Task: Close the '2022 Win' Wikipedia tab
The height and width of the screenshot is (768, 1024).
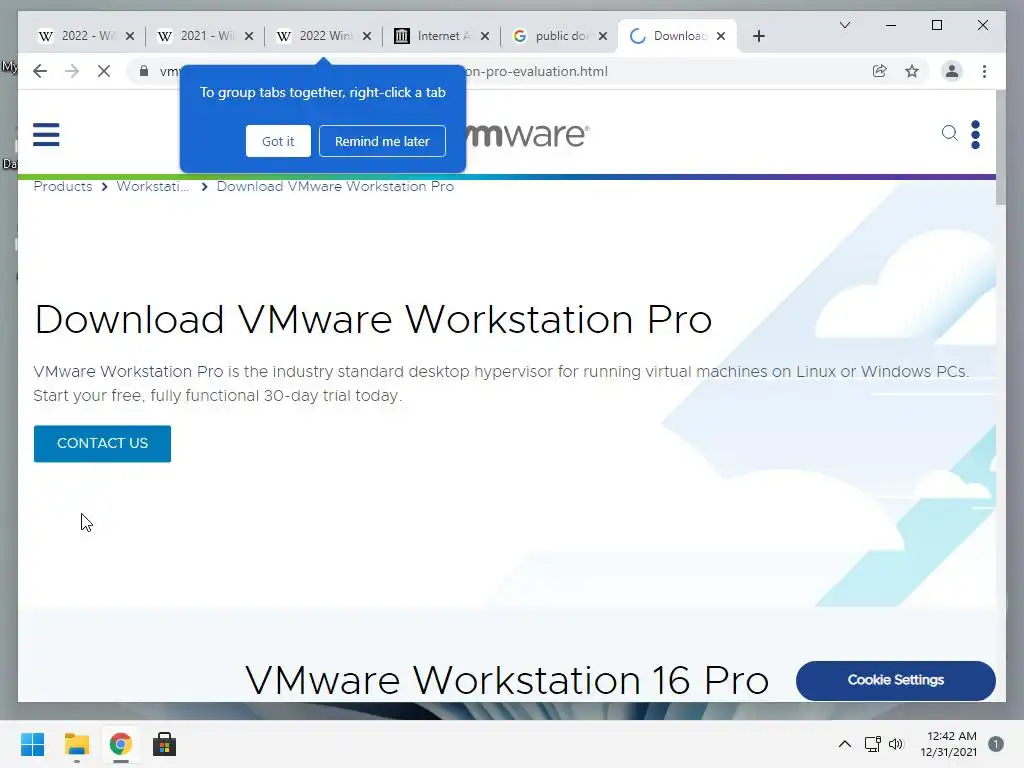Action: pos(367,36)
